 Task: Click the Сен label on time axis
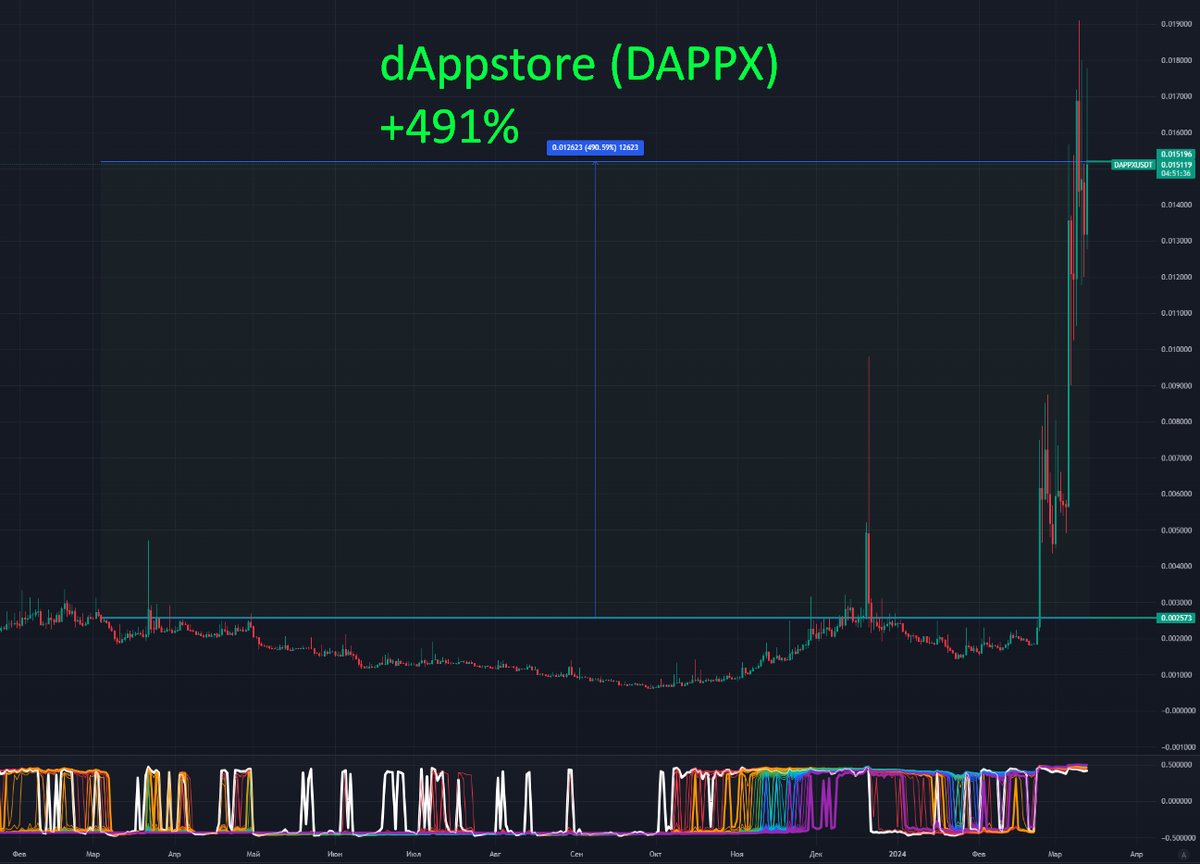[x=577, y=854]
